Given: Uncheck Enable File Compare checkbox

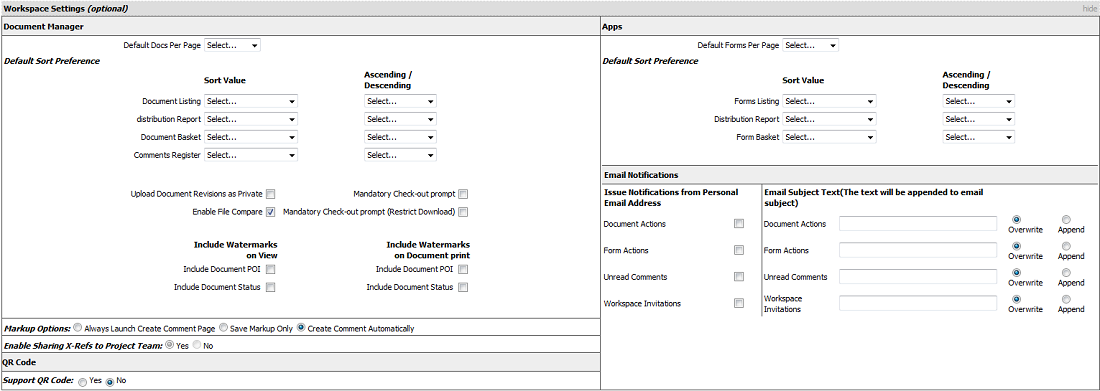Looking at the screenshot, I should (x=270, y=212).
